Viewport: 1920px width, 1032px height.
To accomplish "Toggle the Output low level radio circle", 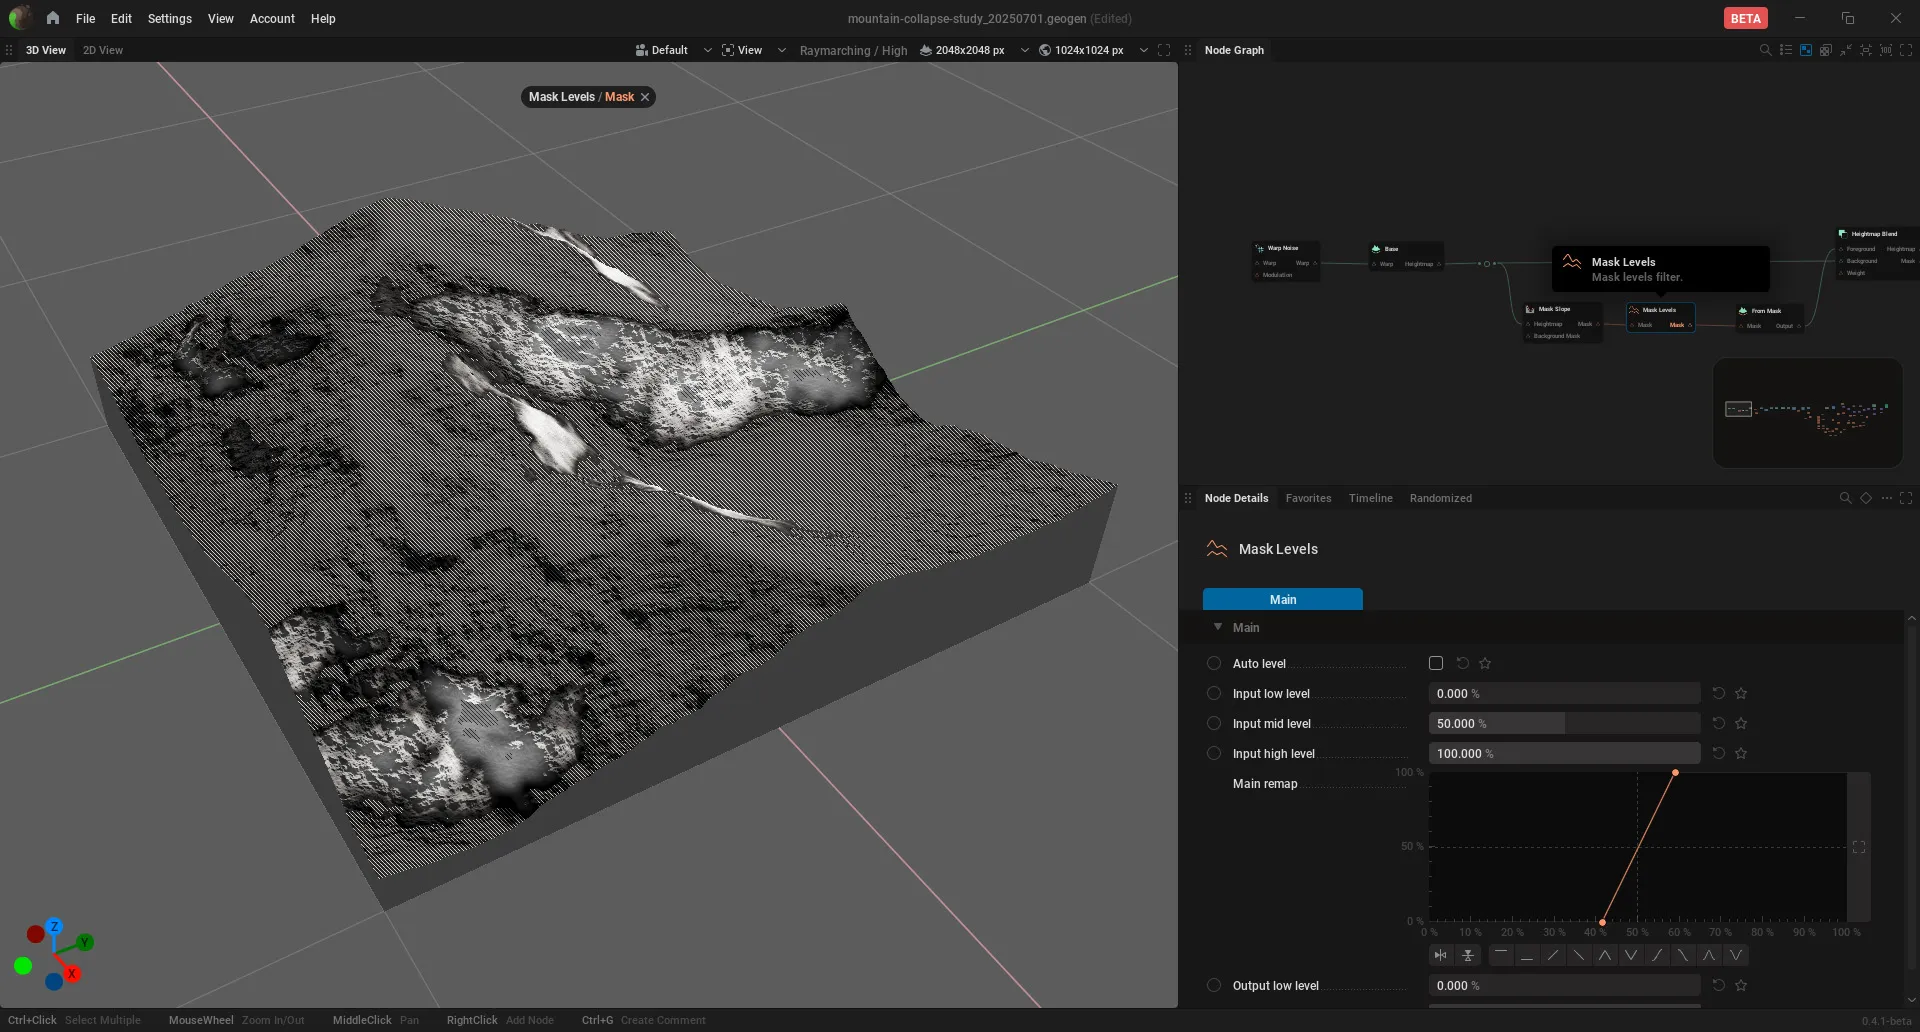I will pos(1214,985).
